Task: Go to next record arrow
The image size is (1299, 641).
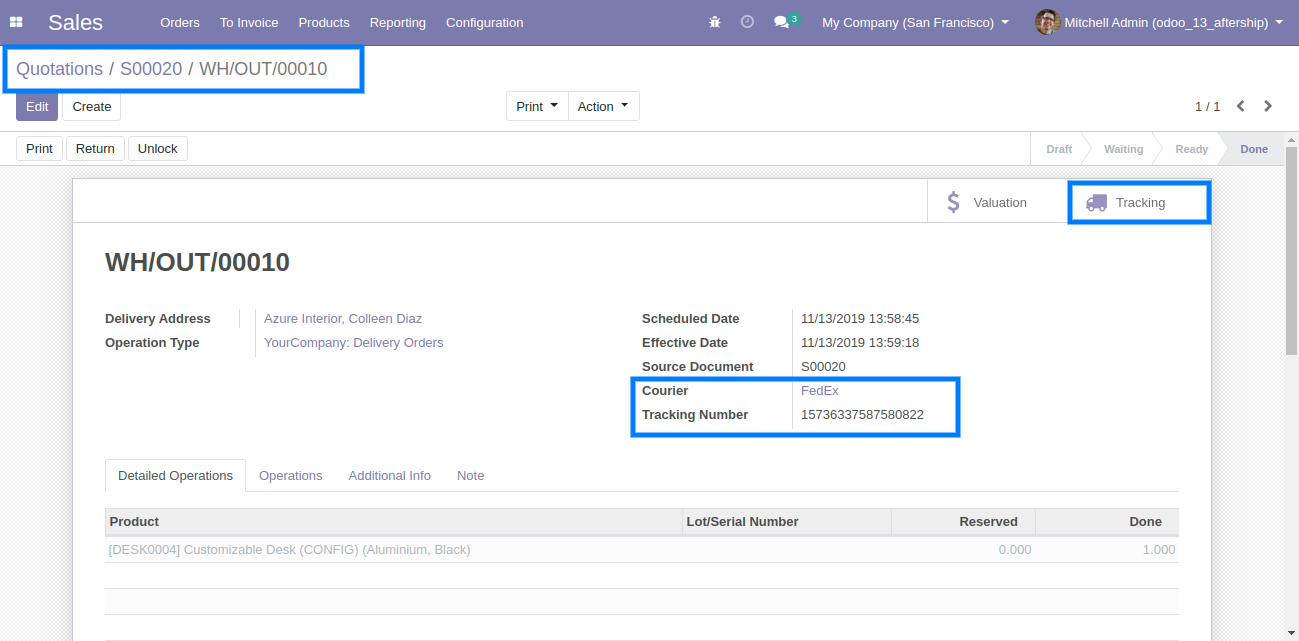Action: click(1268, 106)
